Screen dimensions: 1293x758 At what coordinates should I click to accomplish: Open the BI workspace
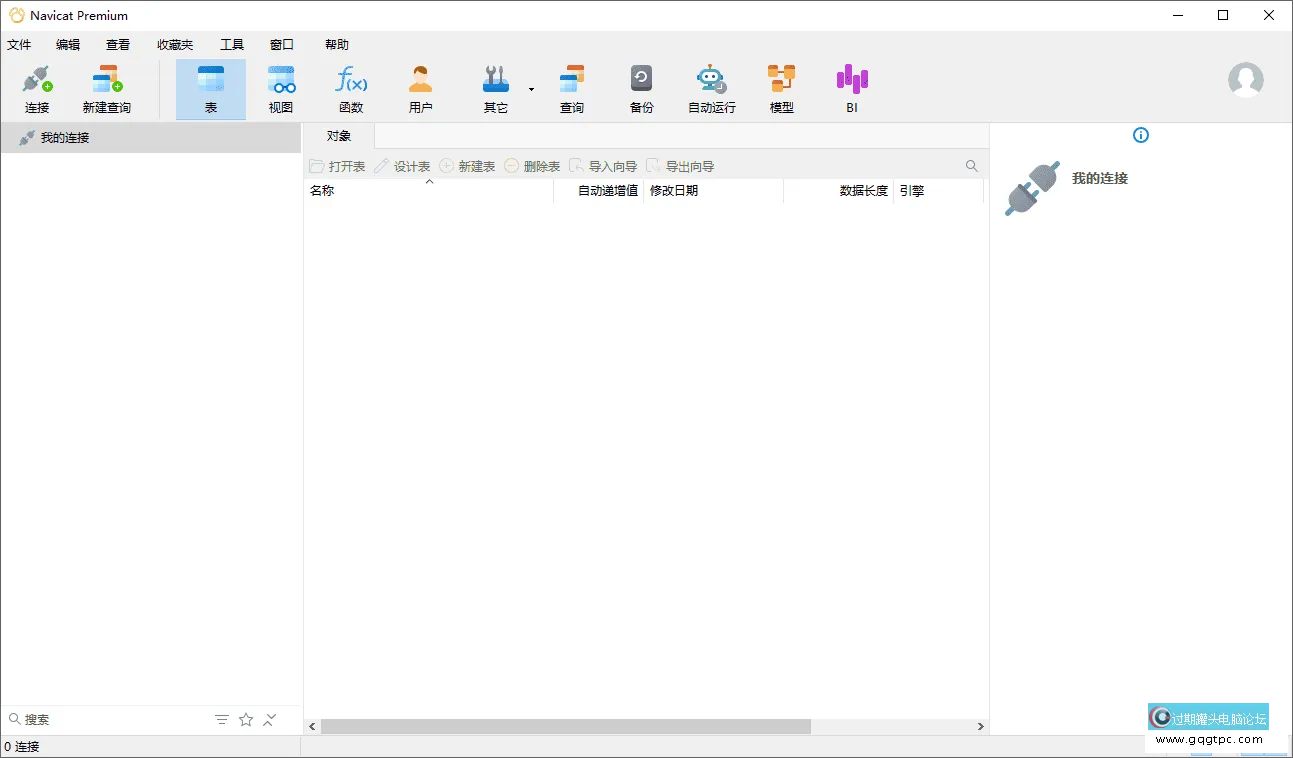click(851, 88)
